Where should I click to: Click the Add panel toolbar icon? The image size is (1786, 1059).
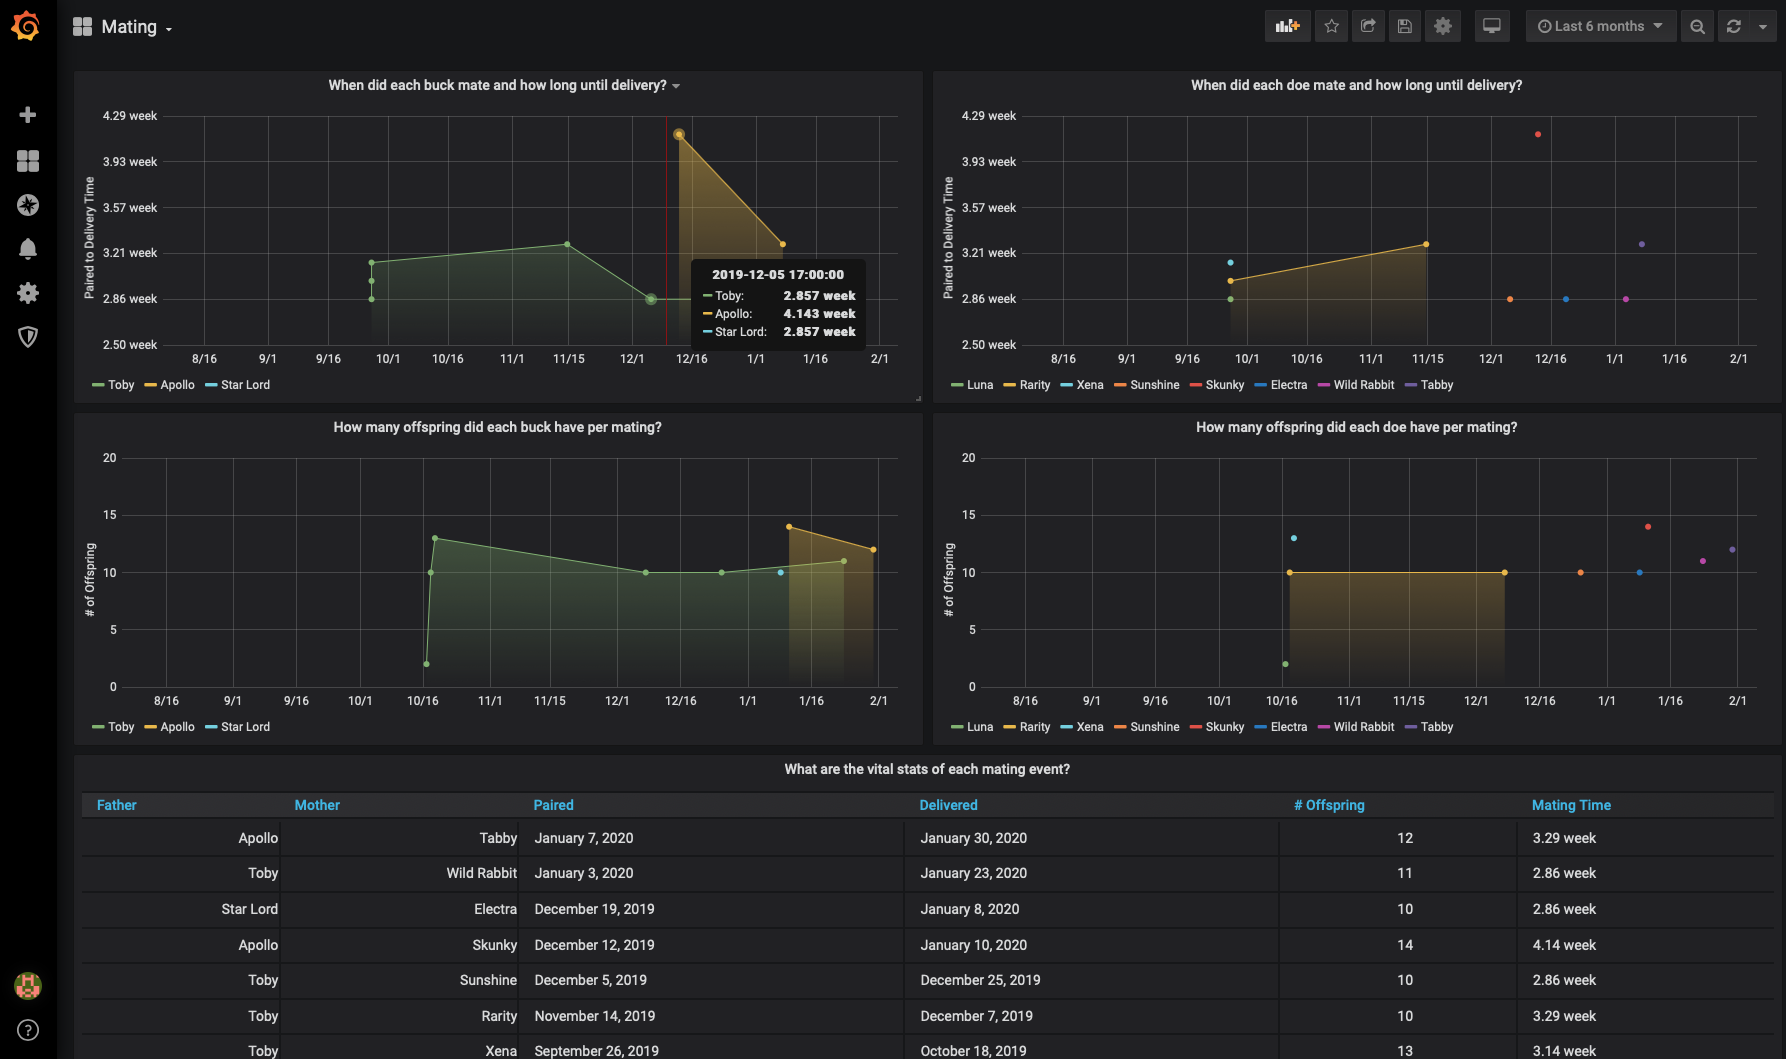click(x=1287, y=27)
